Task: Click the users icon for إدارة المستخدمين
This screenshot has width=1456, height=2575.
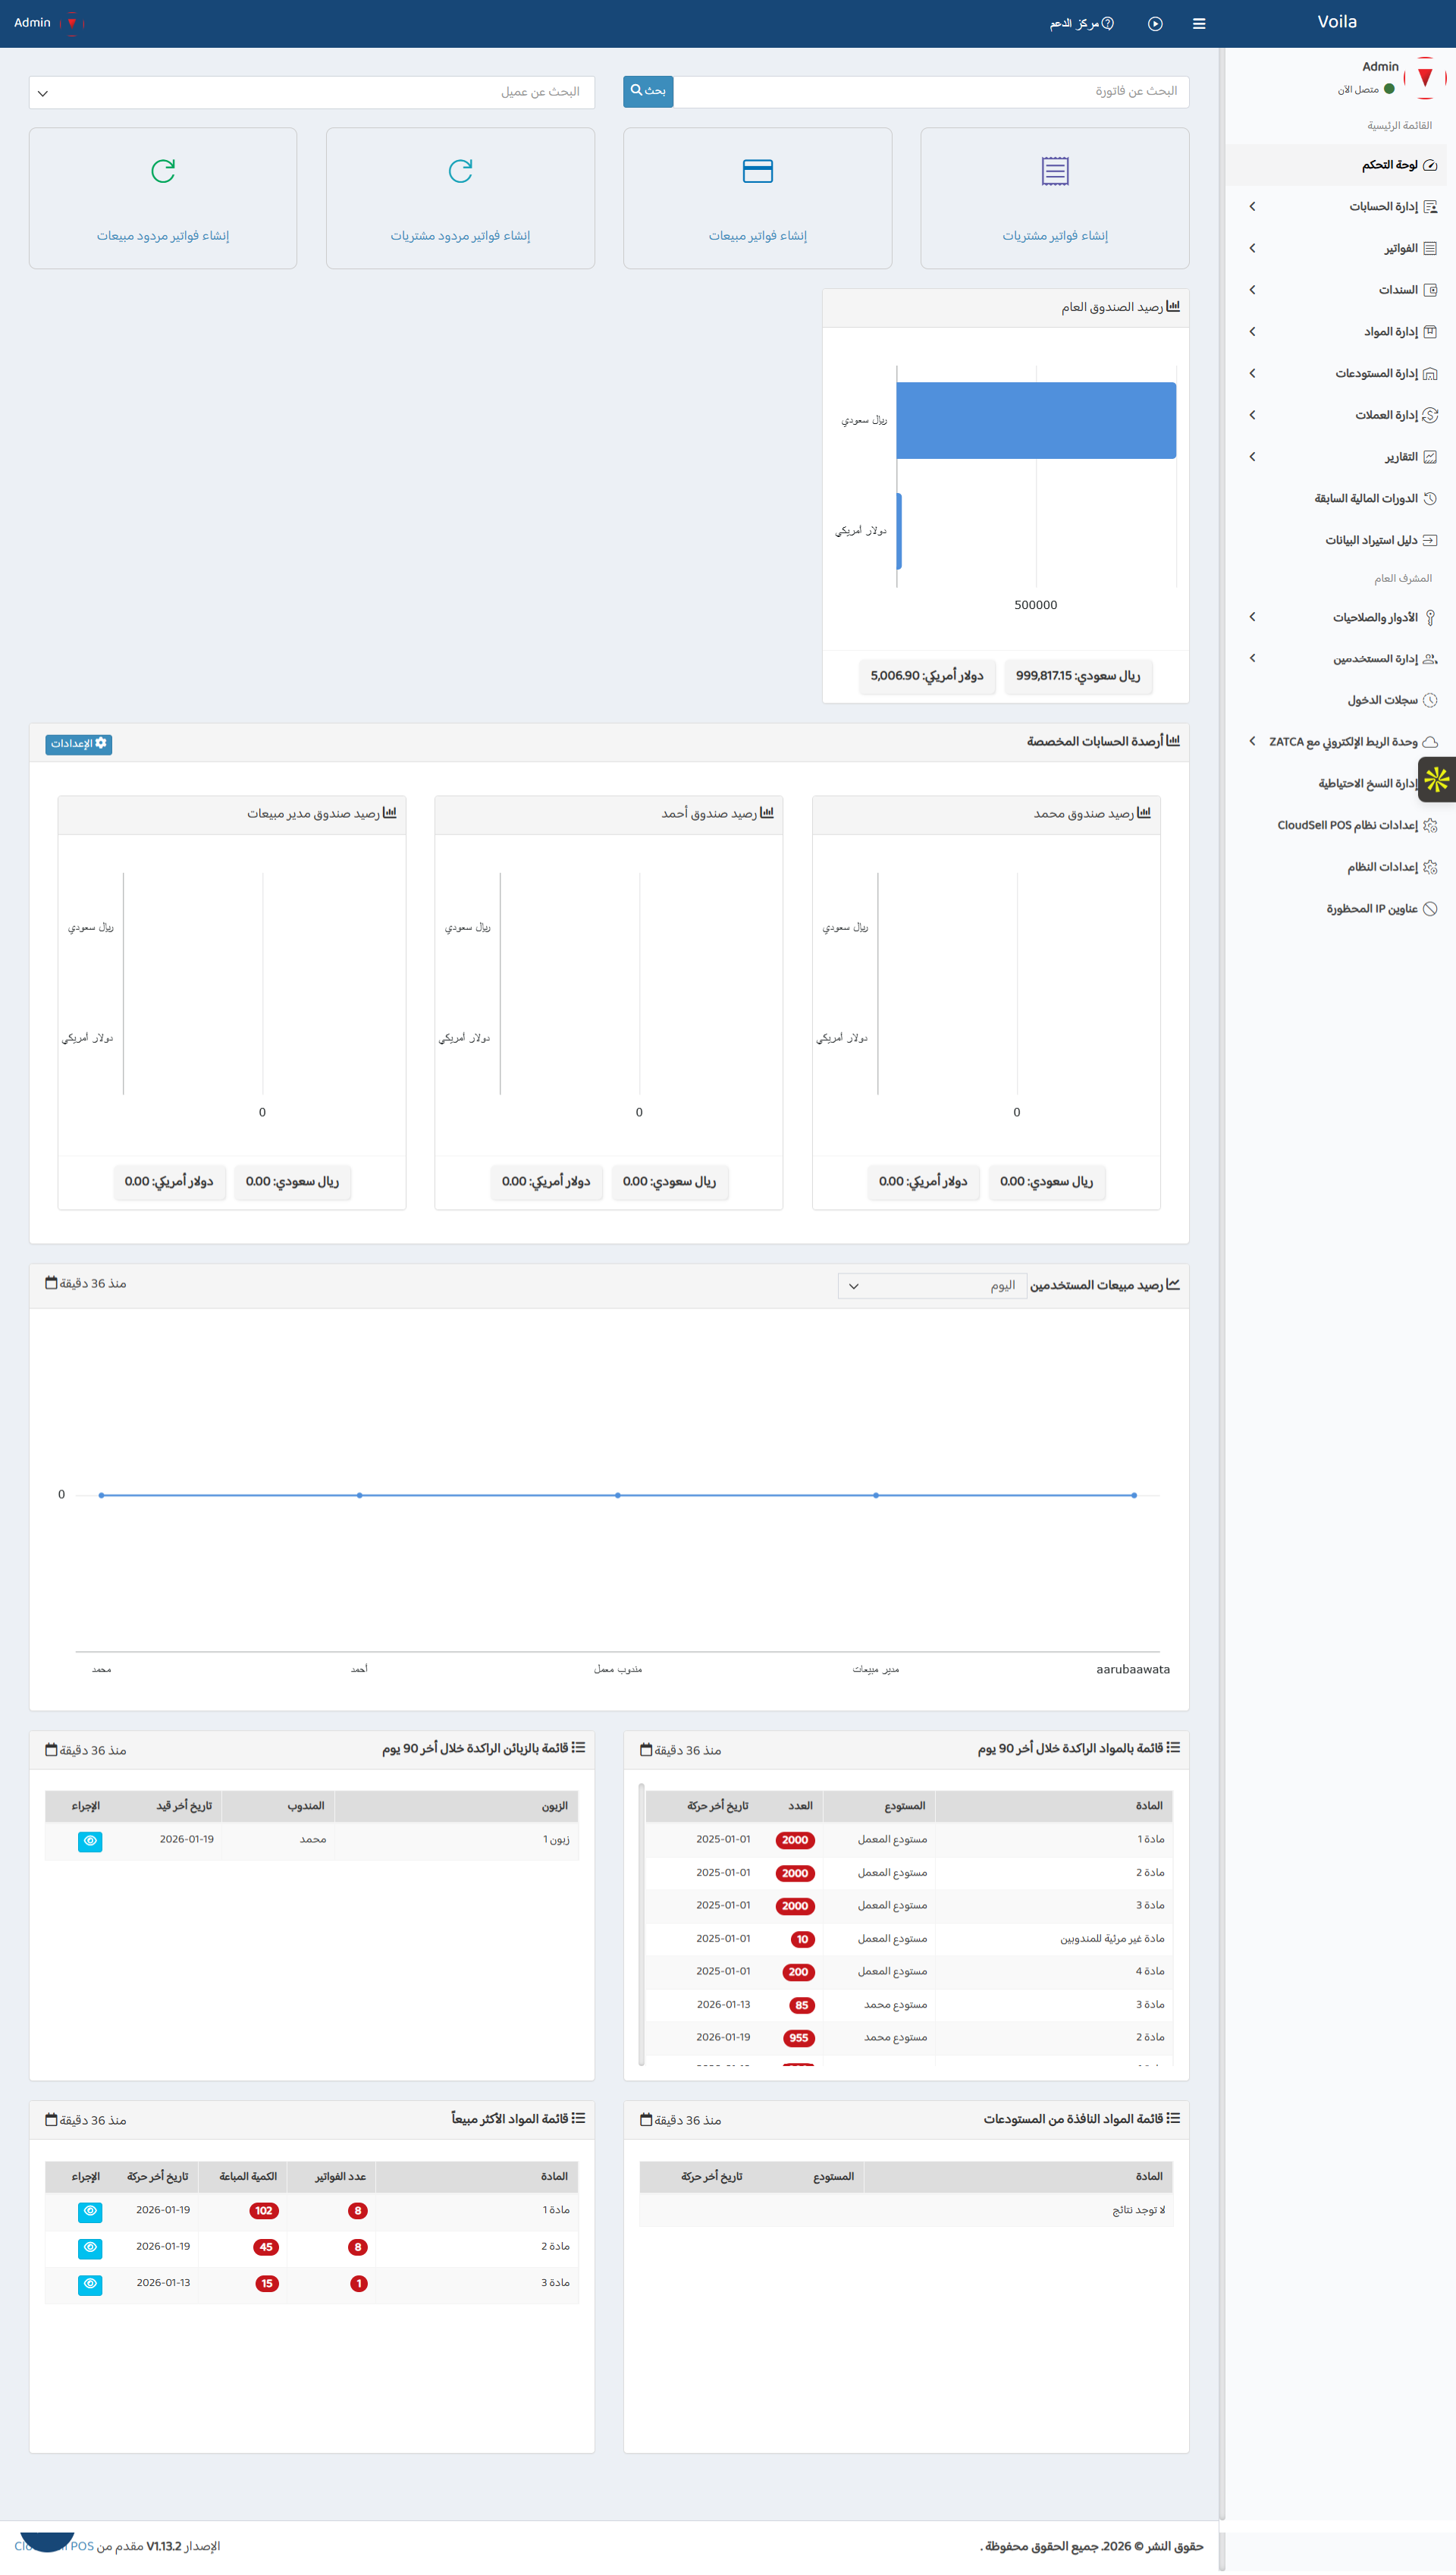Action: click(1430, 659)
